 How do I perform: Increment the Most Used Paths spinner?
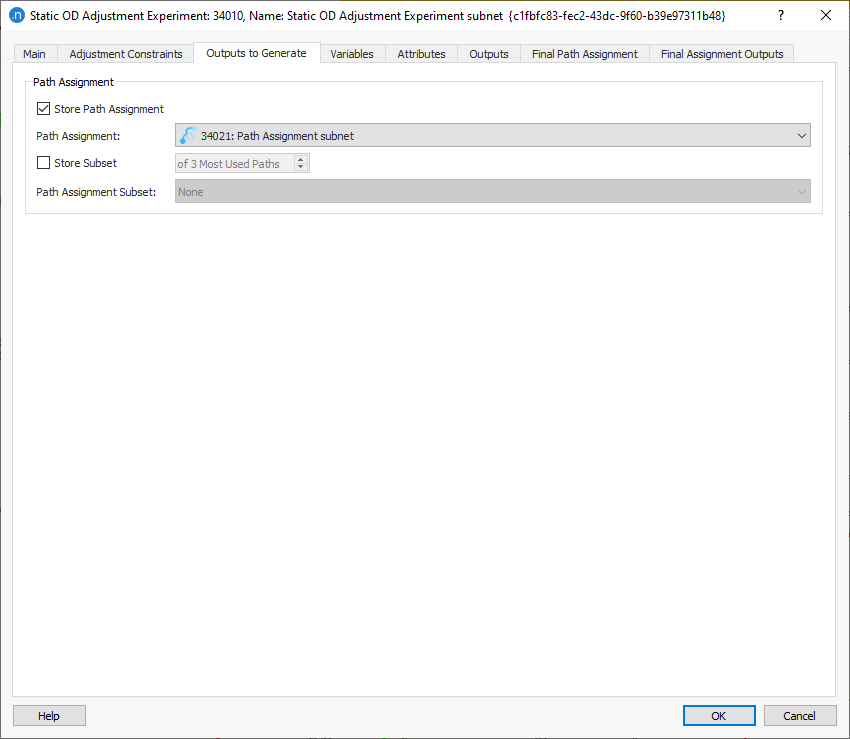301,157
